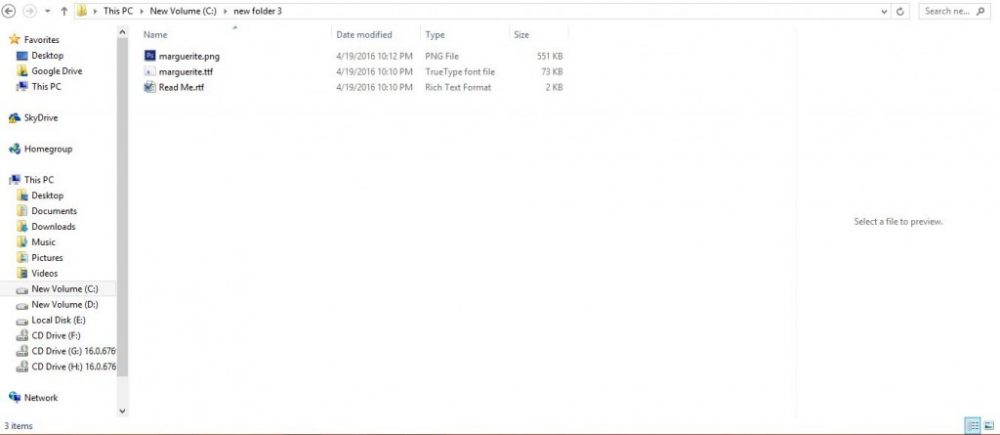This screenshot has height=435, width=1000.
Task: Click the Back navigation arrow
Action: (x=10, y=11)
